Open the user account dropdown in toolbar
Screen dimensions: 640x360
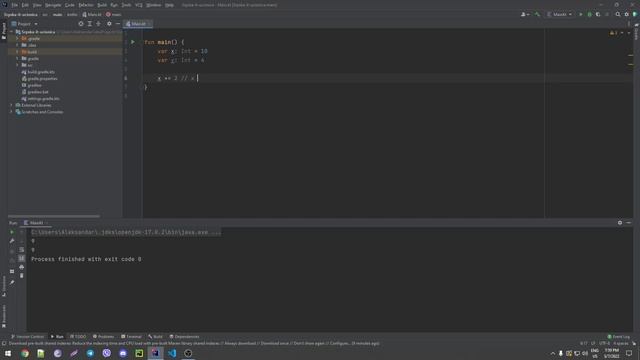pos(525,14)
